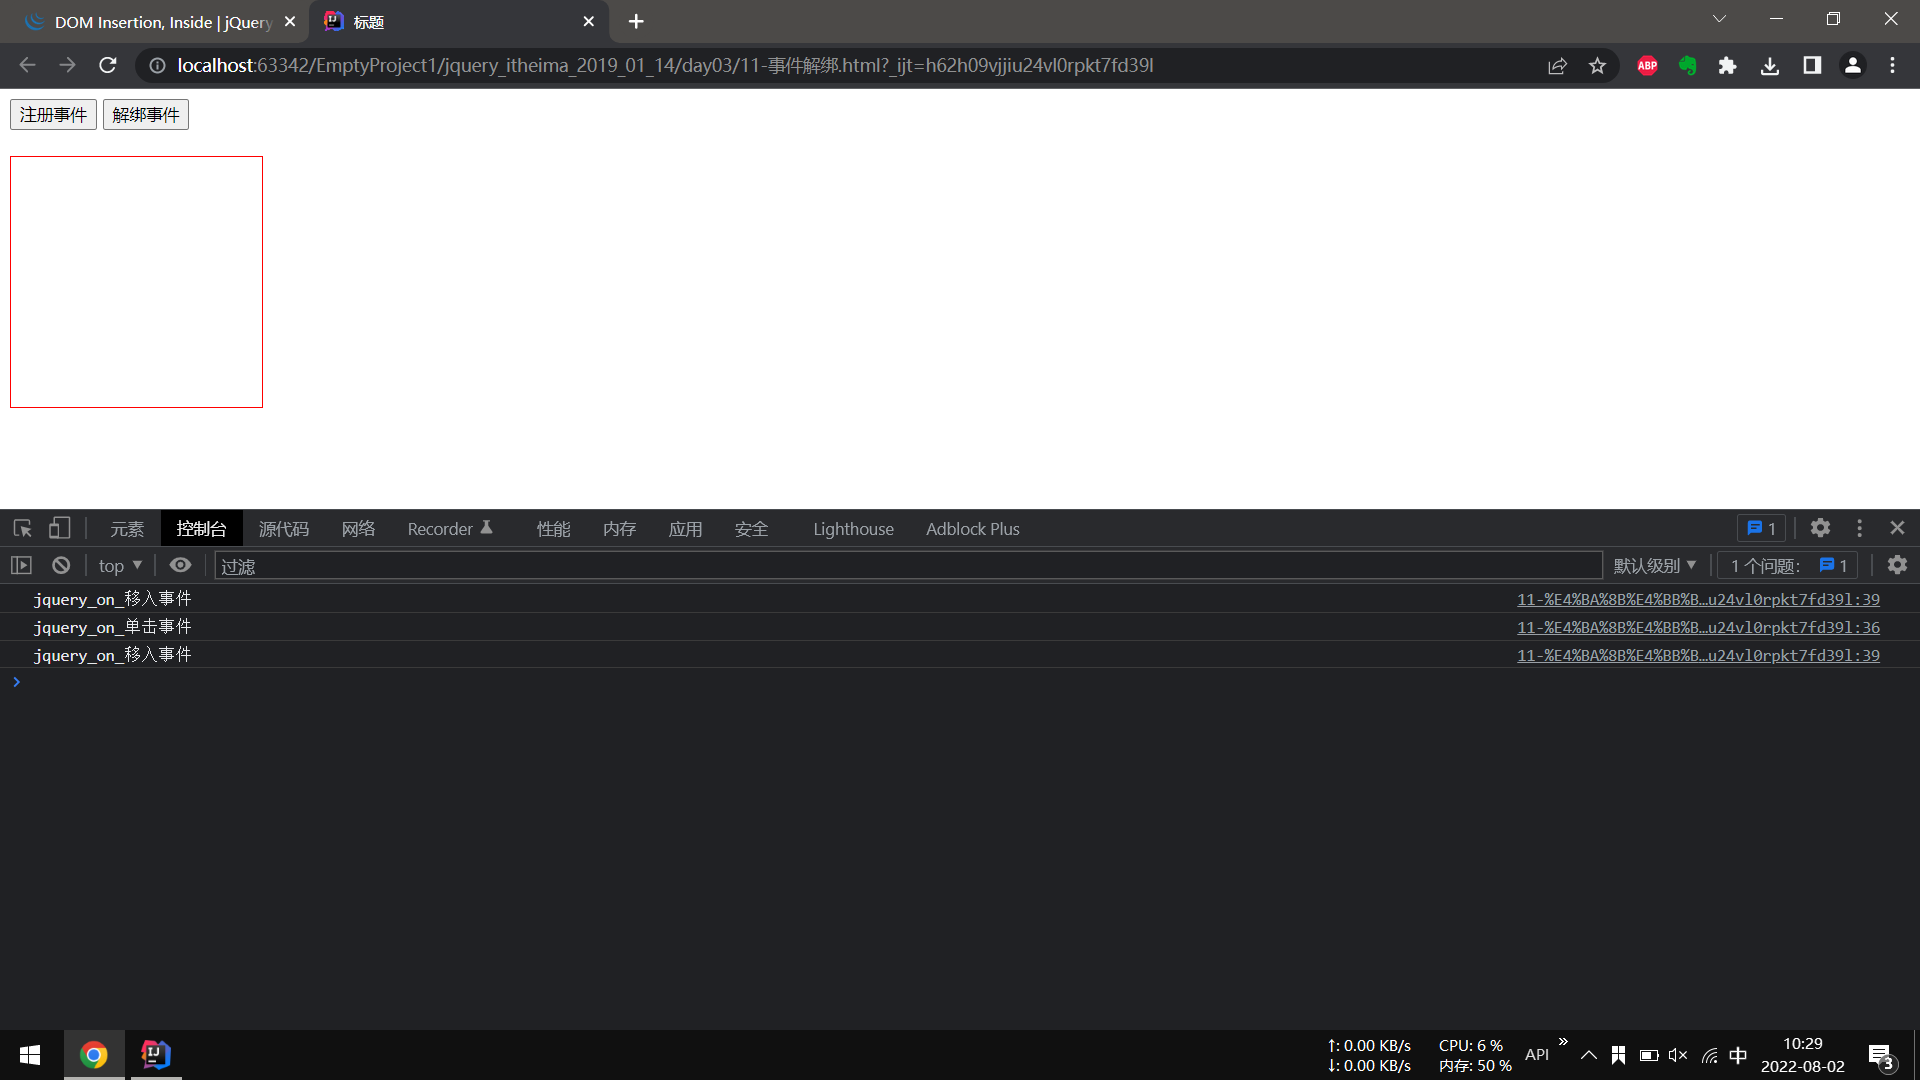Switch to the 应用 panel

(x=685, y=529)
